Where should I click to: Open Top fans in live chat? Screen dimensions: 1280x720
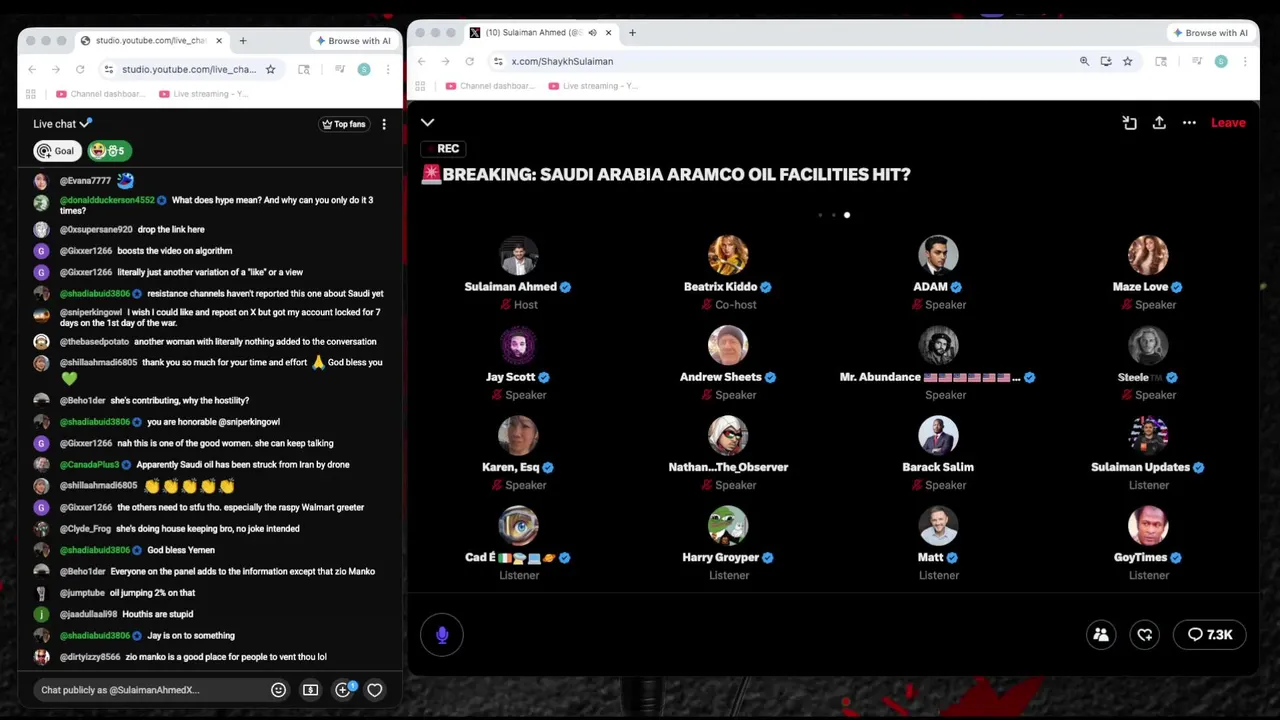point(343,124)
